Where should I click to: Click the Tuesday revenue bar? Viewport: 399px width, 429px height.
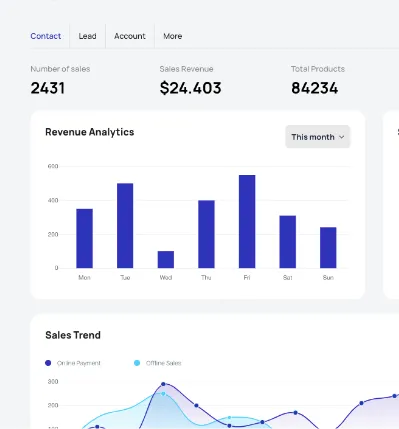[x=125, y=225]
